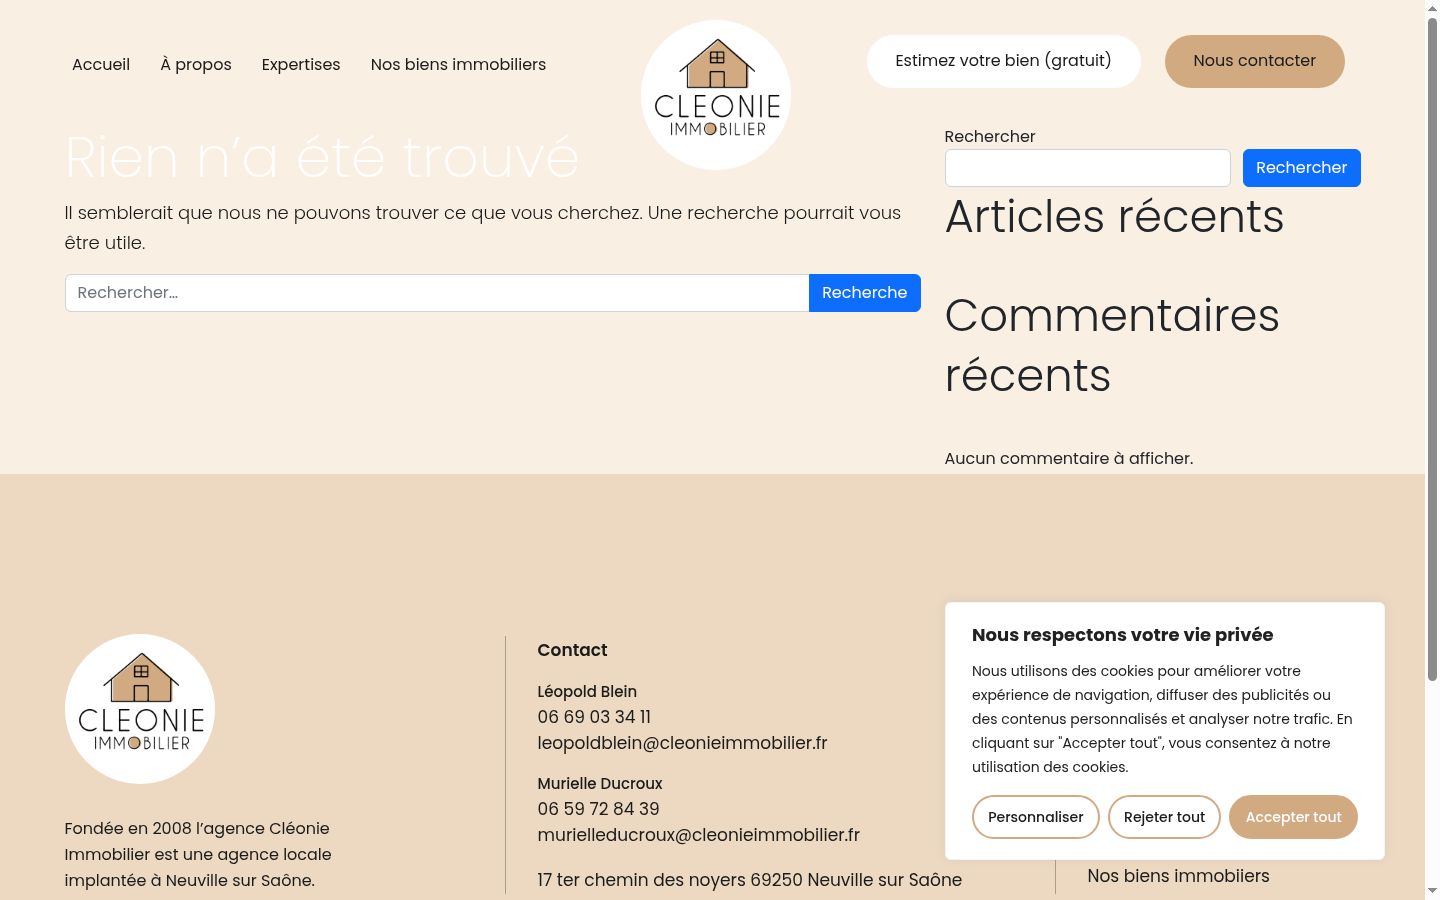The image size is (1440, 900).
Task: Click the Articles récents heading
Action: point(1114,216)
